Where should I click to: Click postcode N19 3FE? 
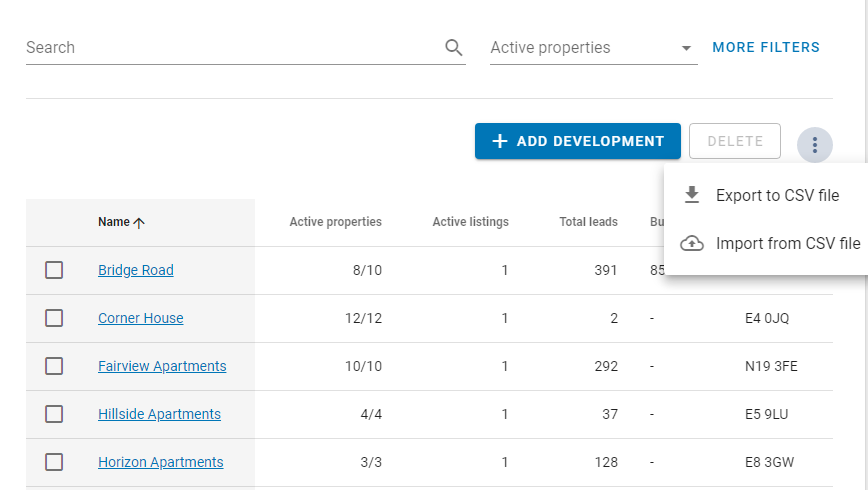771,366
